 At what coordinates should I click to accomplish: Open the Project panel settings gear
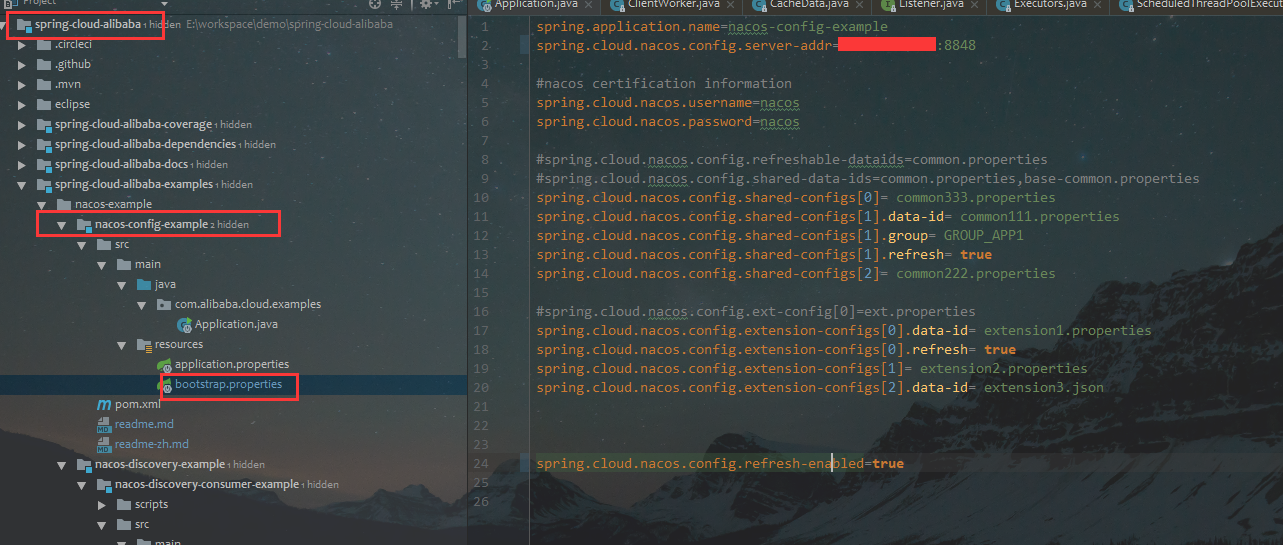[x=426, y=4]
